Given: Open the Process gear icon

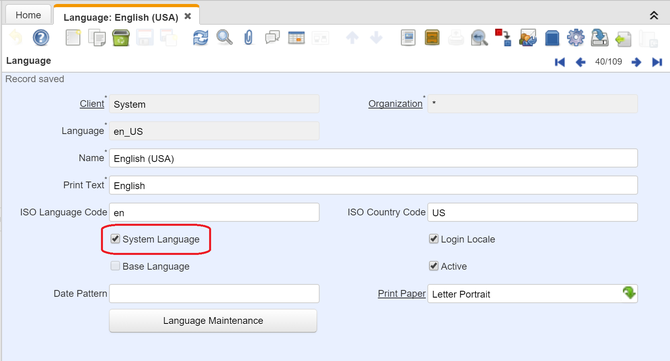Looking at the screenshot, I should (576, 38).
